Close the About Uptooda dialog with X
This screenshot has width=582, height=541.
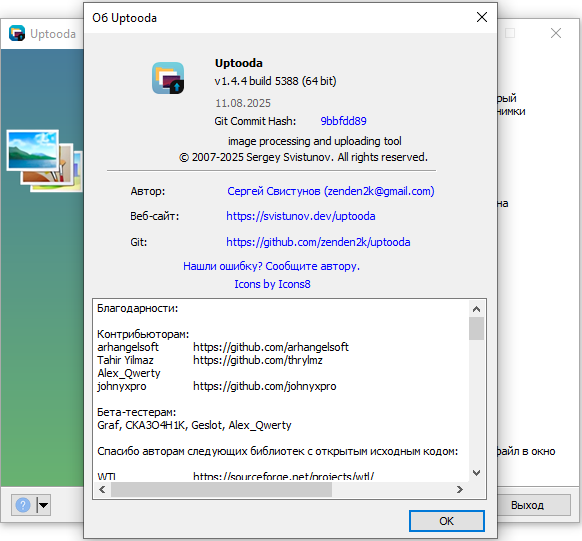tap(482, 17)
